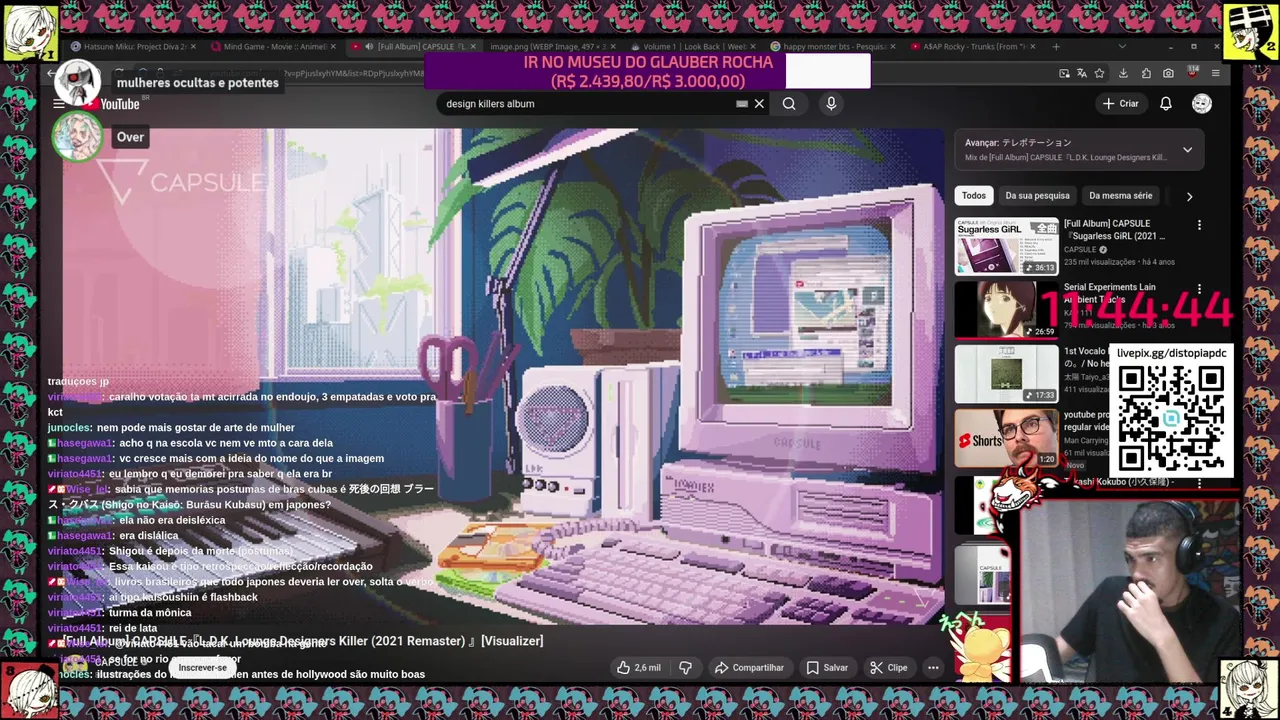Image resolution: width=1280 pixels, height=720 pixels.
Task: Open more actions under the video
Action: [x=933, y=667]
